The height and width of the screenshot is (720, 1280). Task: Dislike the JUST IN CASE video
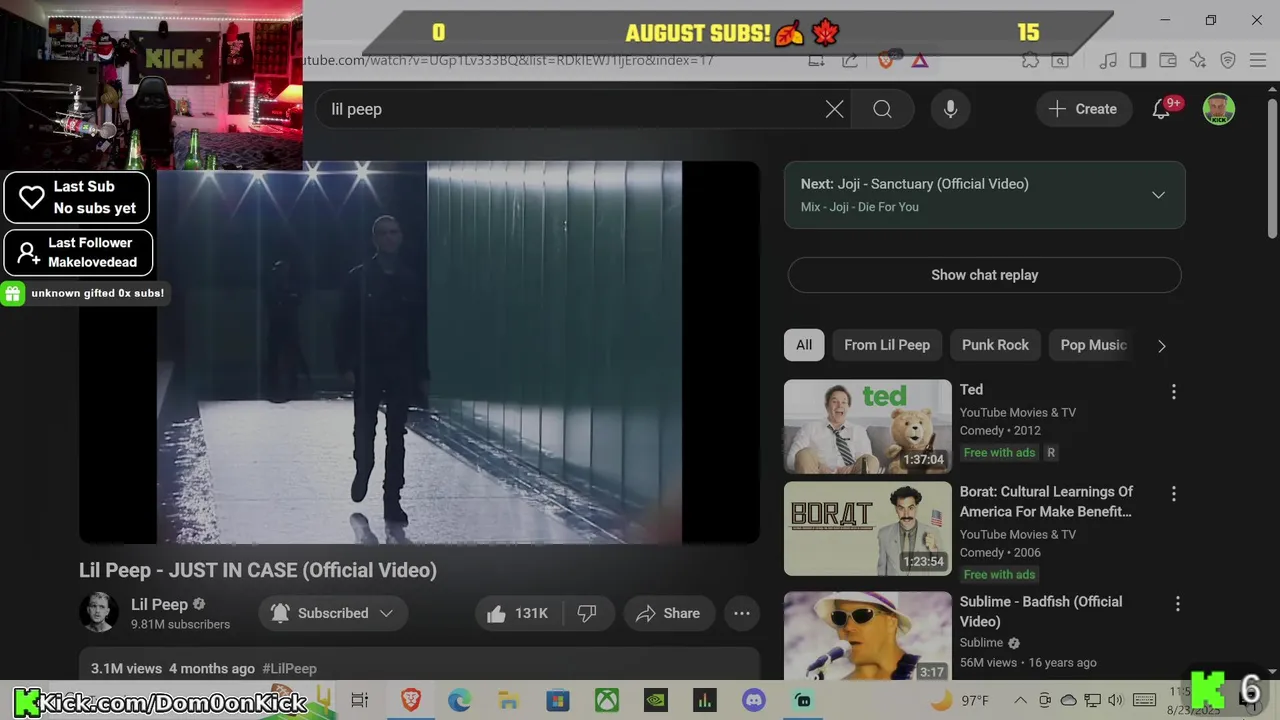pos(587,613)
